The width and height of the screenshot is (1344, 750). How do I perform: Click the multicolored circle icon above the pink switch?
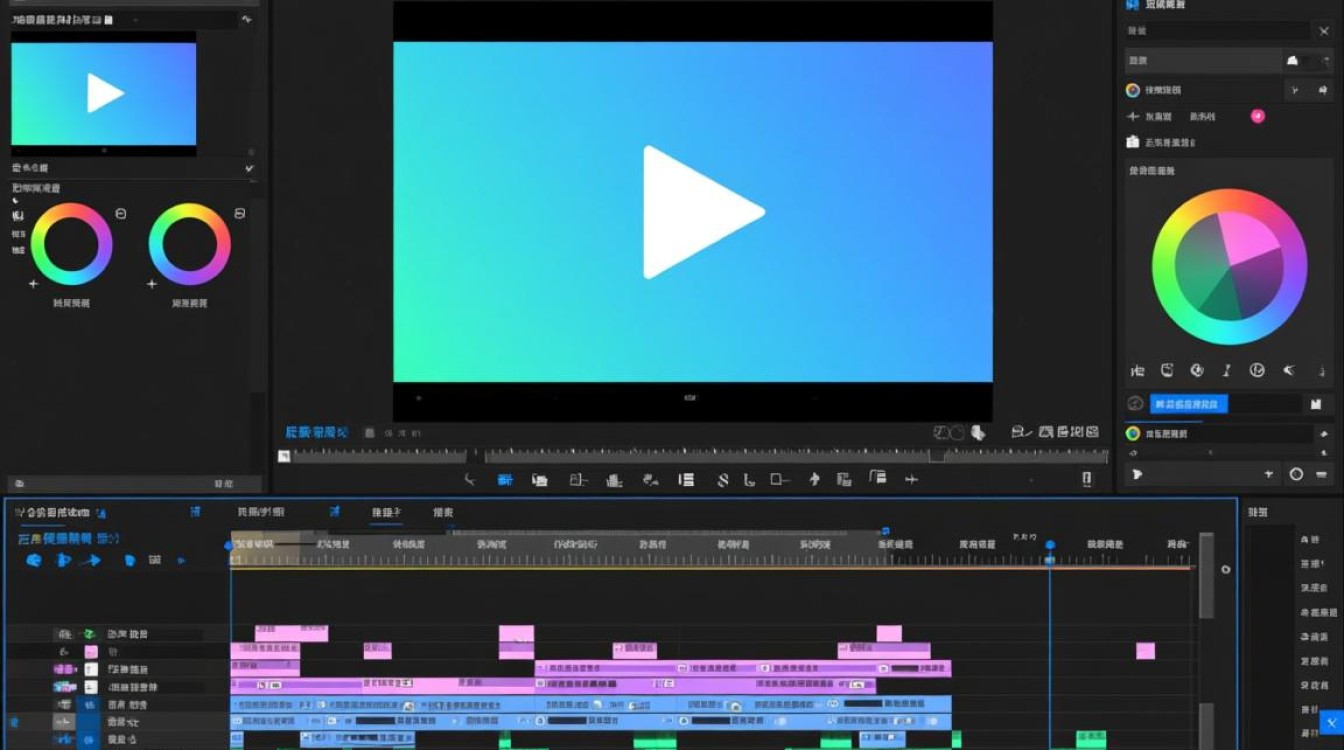[x=1133, y=90]
